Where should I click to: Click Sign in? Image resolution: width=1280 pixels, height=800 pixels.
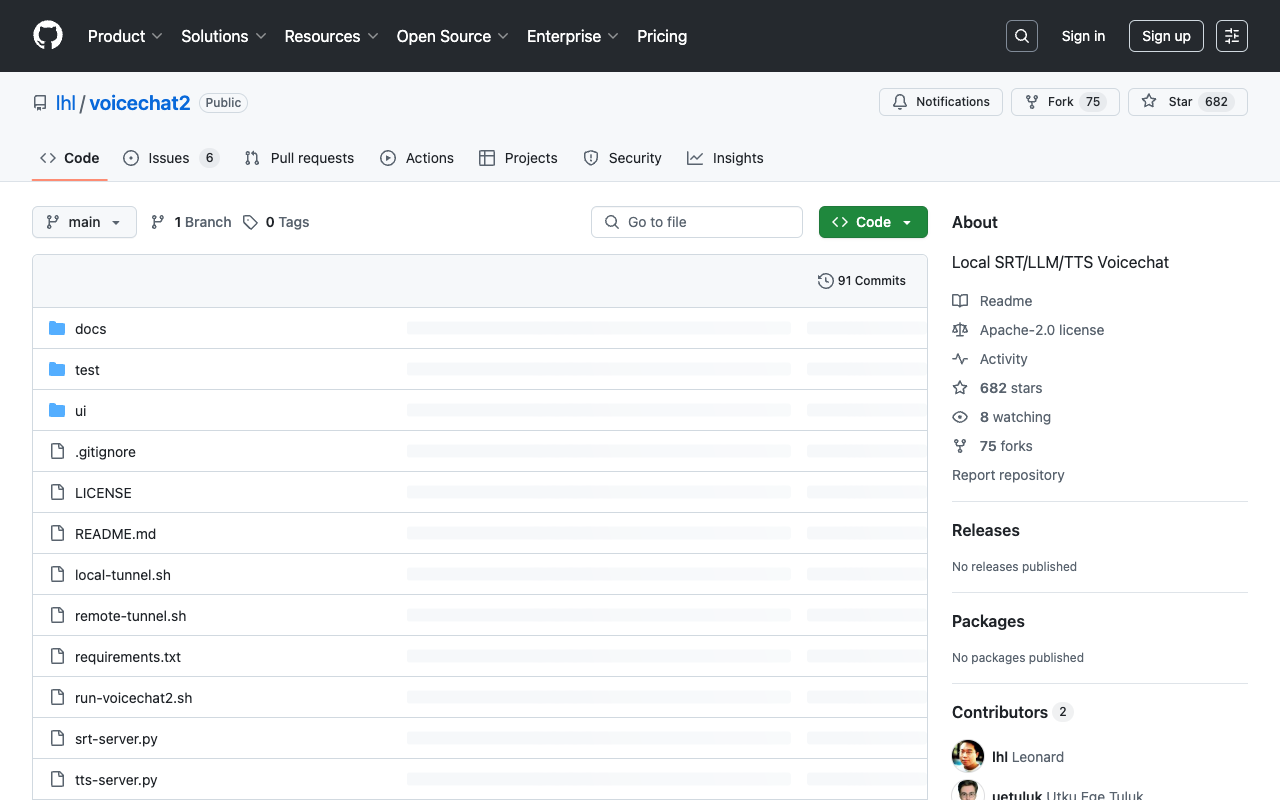click(1083, 36)
